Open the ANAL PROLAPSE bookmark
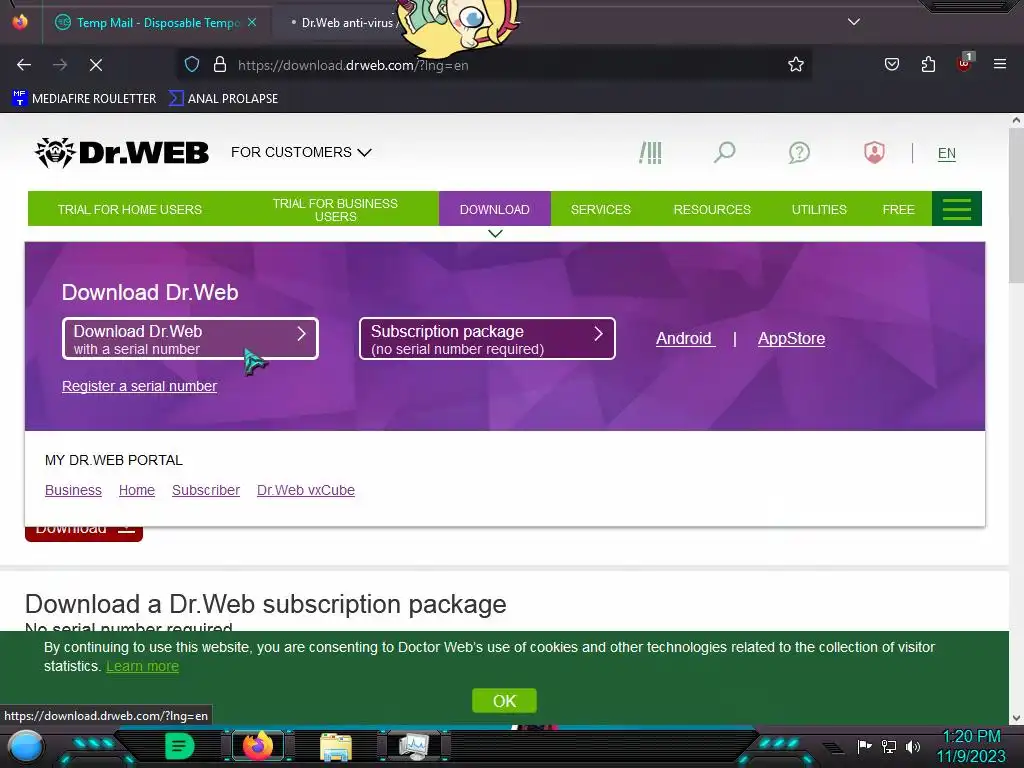 pos(223,99)
